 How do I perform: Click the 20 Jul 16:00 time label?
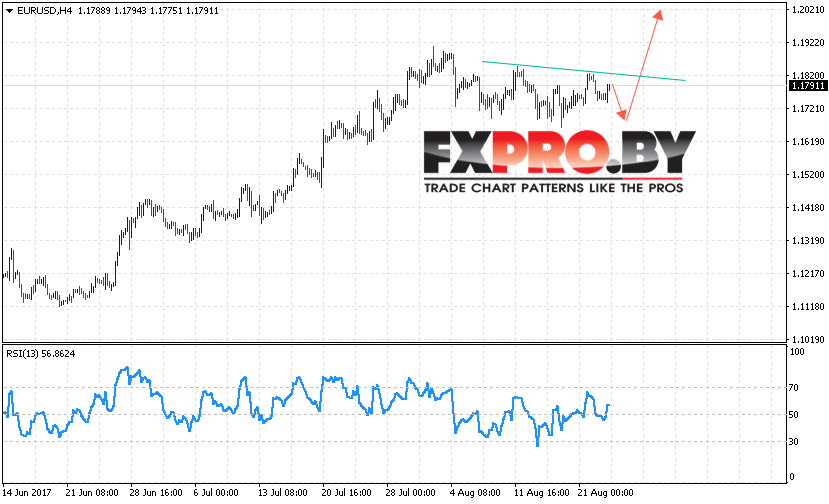pos(347,493)
